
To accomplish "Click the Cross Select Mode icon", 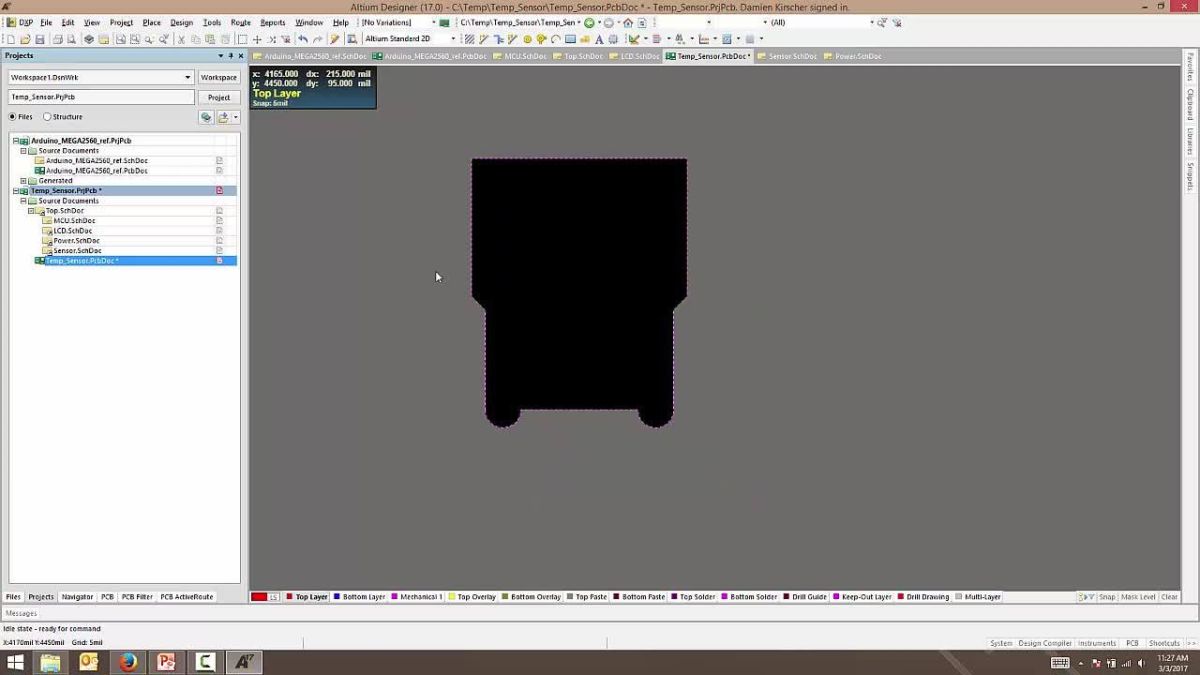I will 352,38.
